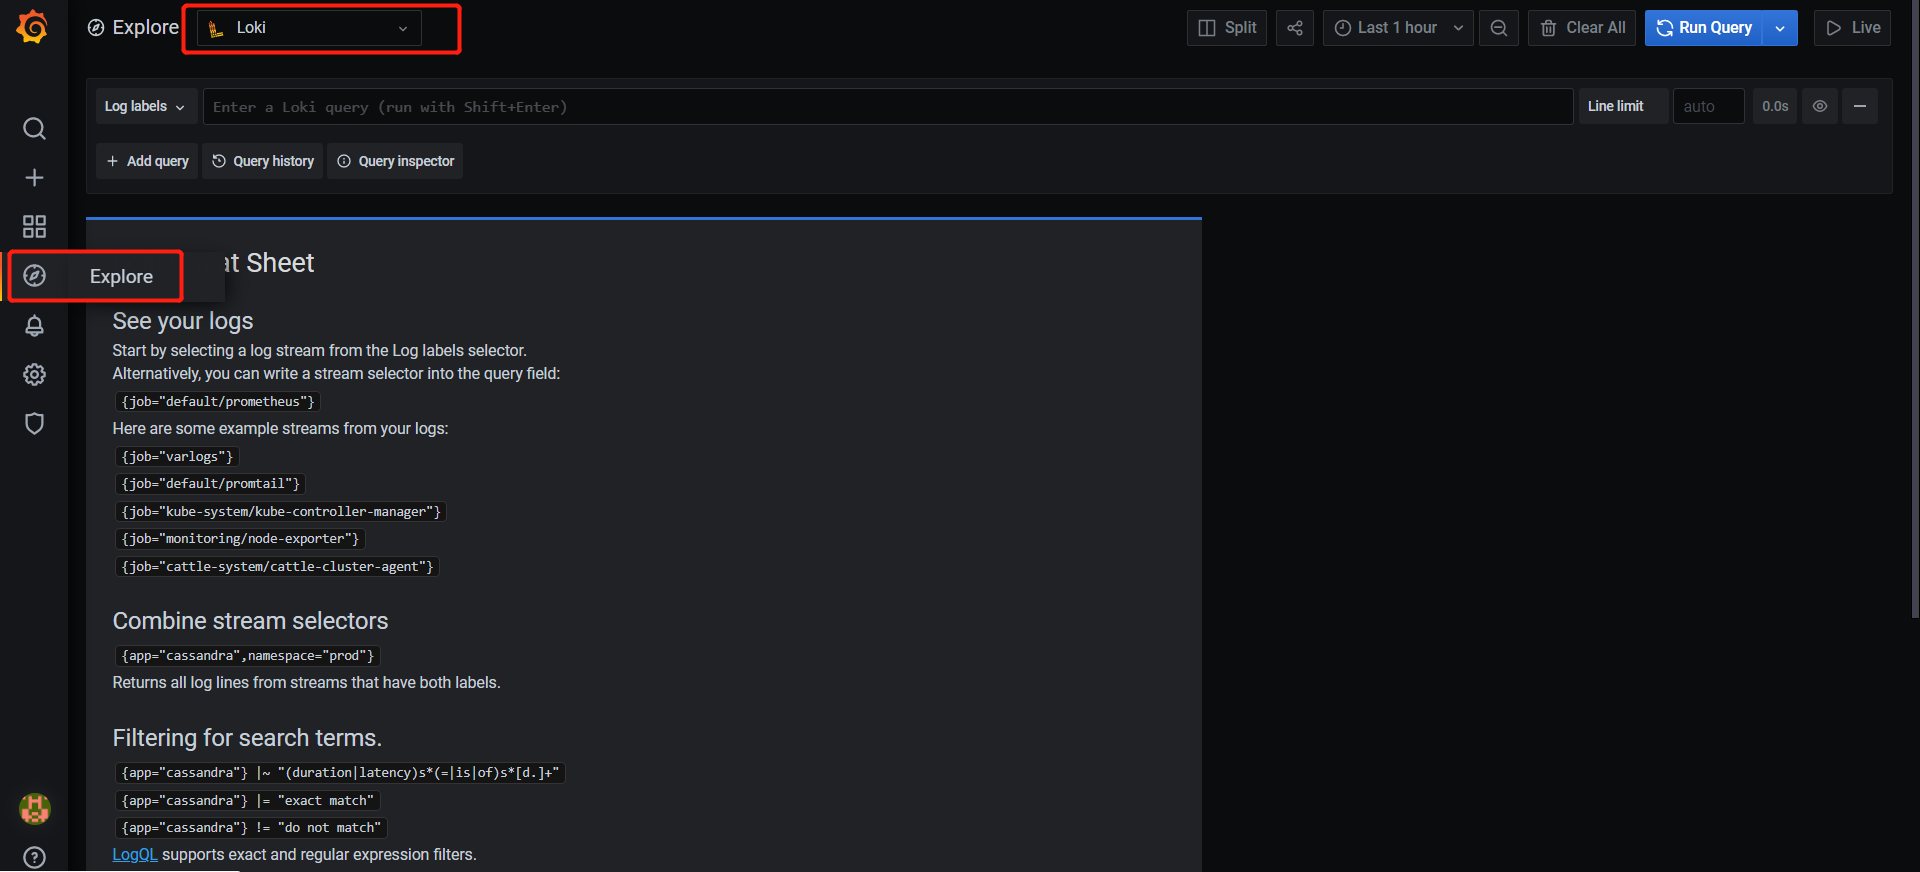Toggle query visibility with the eye icon
This screenshot has height=872, width=1920.
(1820, 106)
